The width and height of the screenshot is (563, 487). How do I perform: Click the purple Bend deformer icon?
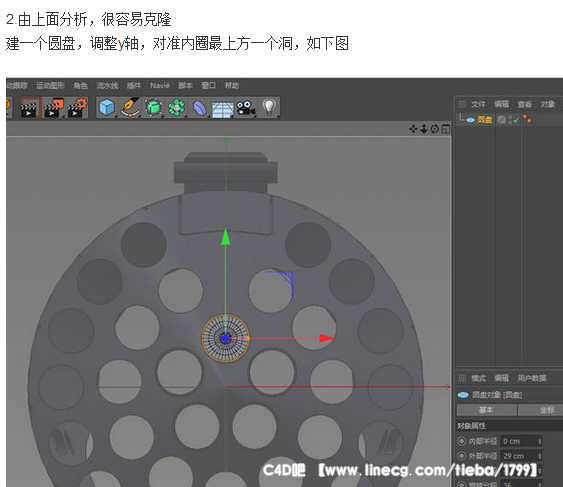coord(199,108)
